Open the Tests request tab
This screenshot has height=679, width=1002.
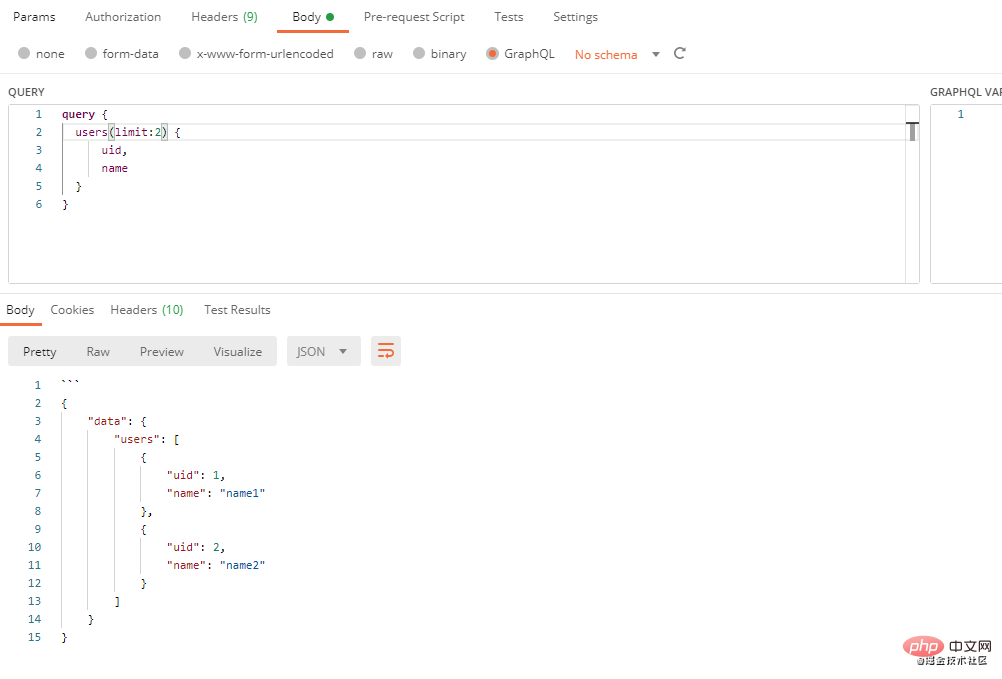point(509,17)
